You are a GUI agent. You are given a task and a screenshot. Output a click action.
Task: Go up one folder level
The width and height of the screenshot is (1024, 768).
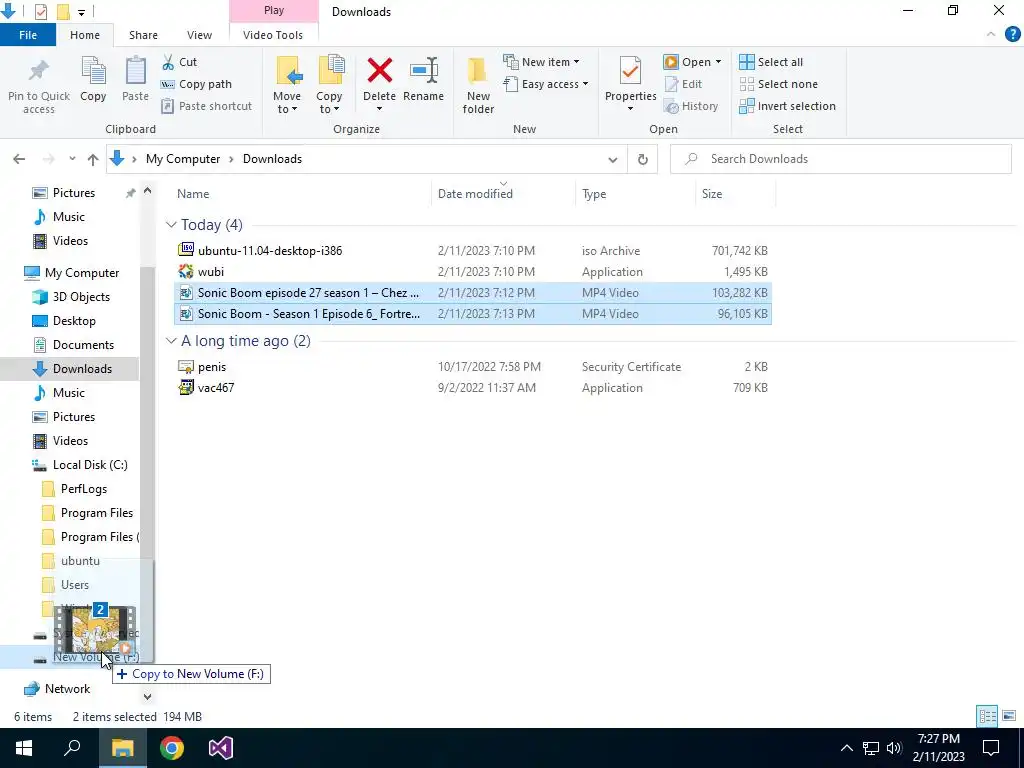(x=93, y=159)
